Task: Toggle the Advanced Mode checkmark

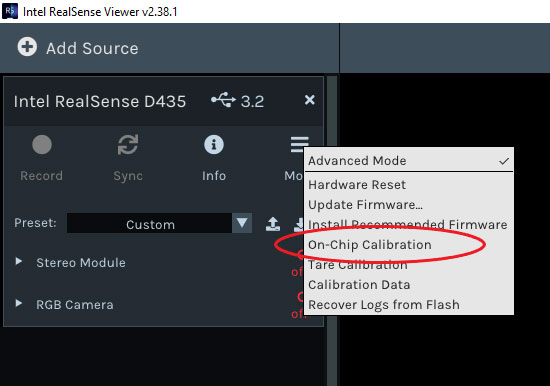Action: point(504,161)
